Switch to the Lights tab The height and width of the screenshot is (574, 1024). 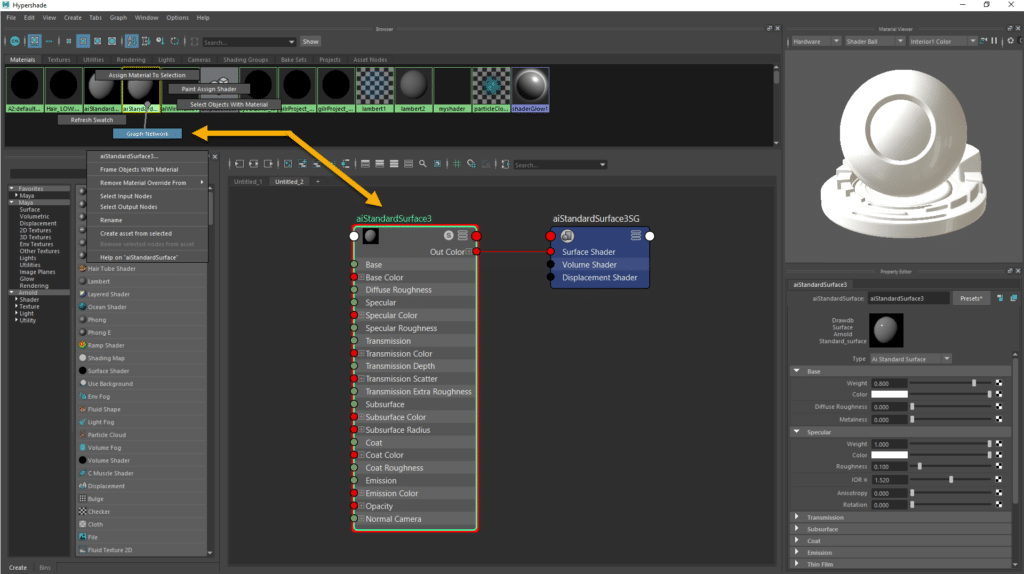click(167, 59)
